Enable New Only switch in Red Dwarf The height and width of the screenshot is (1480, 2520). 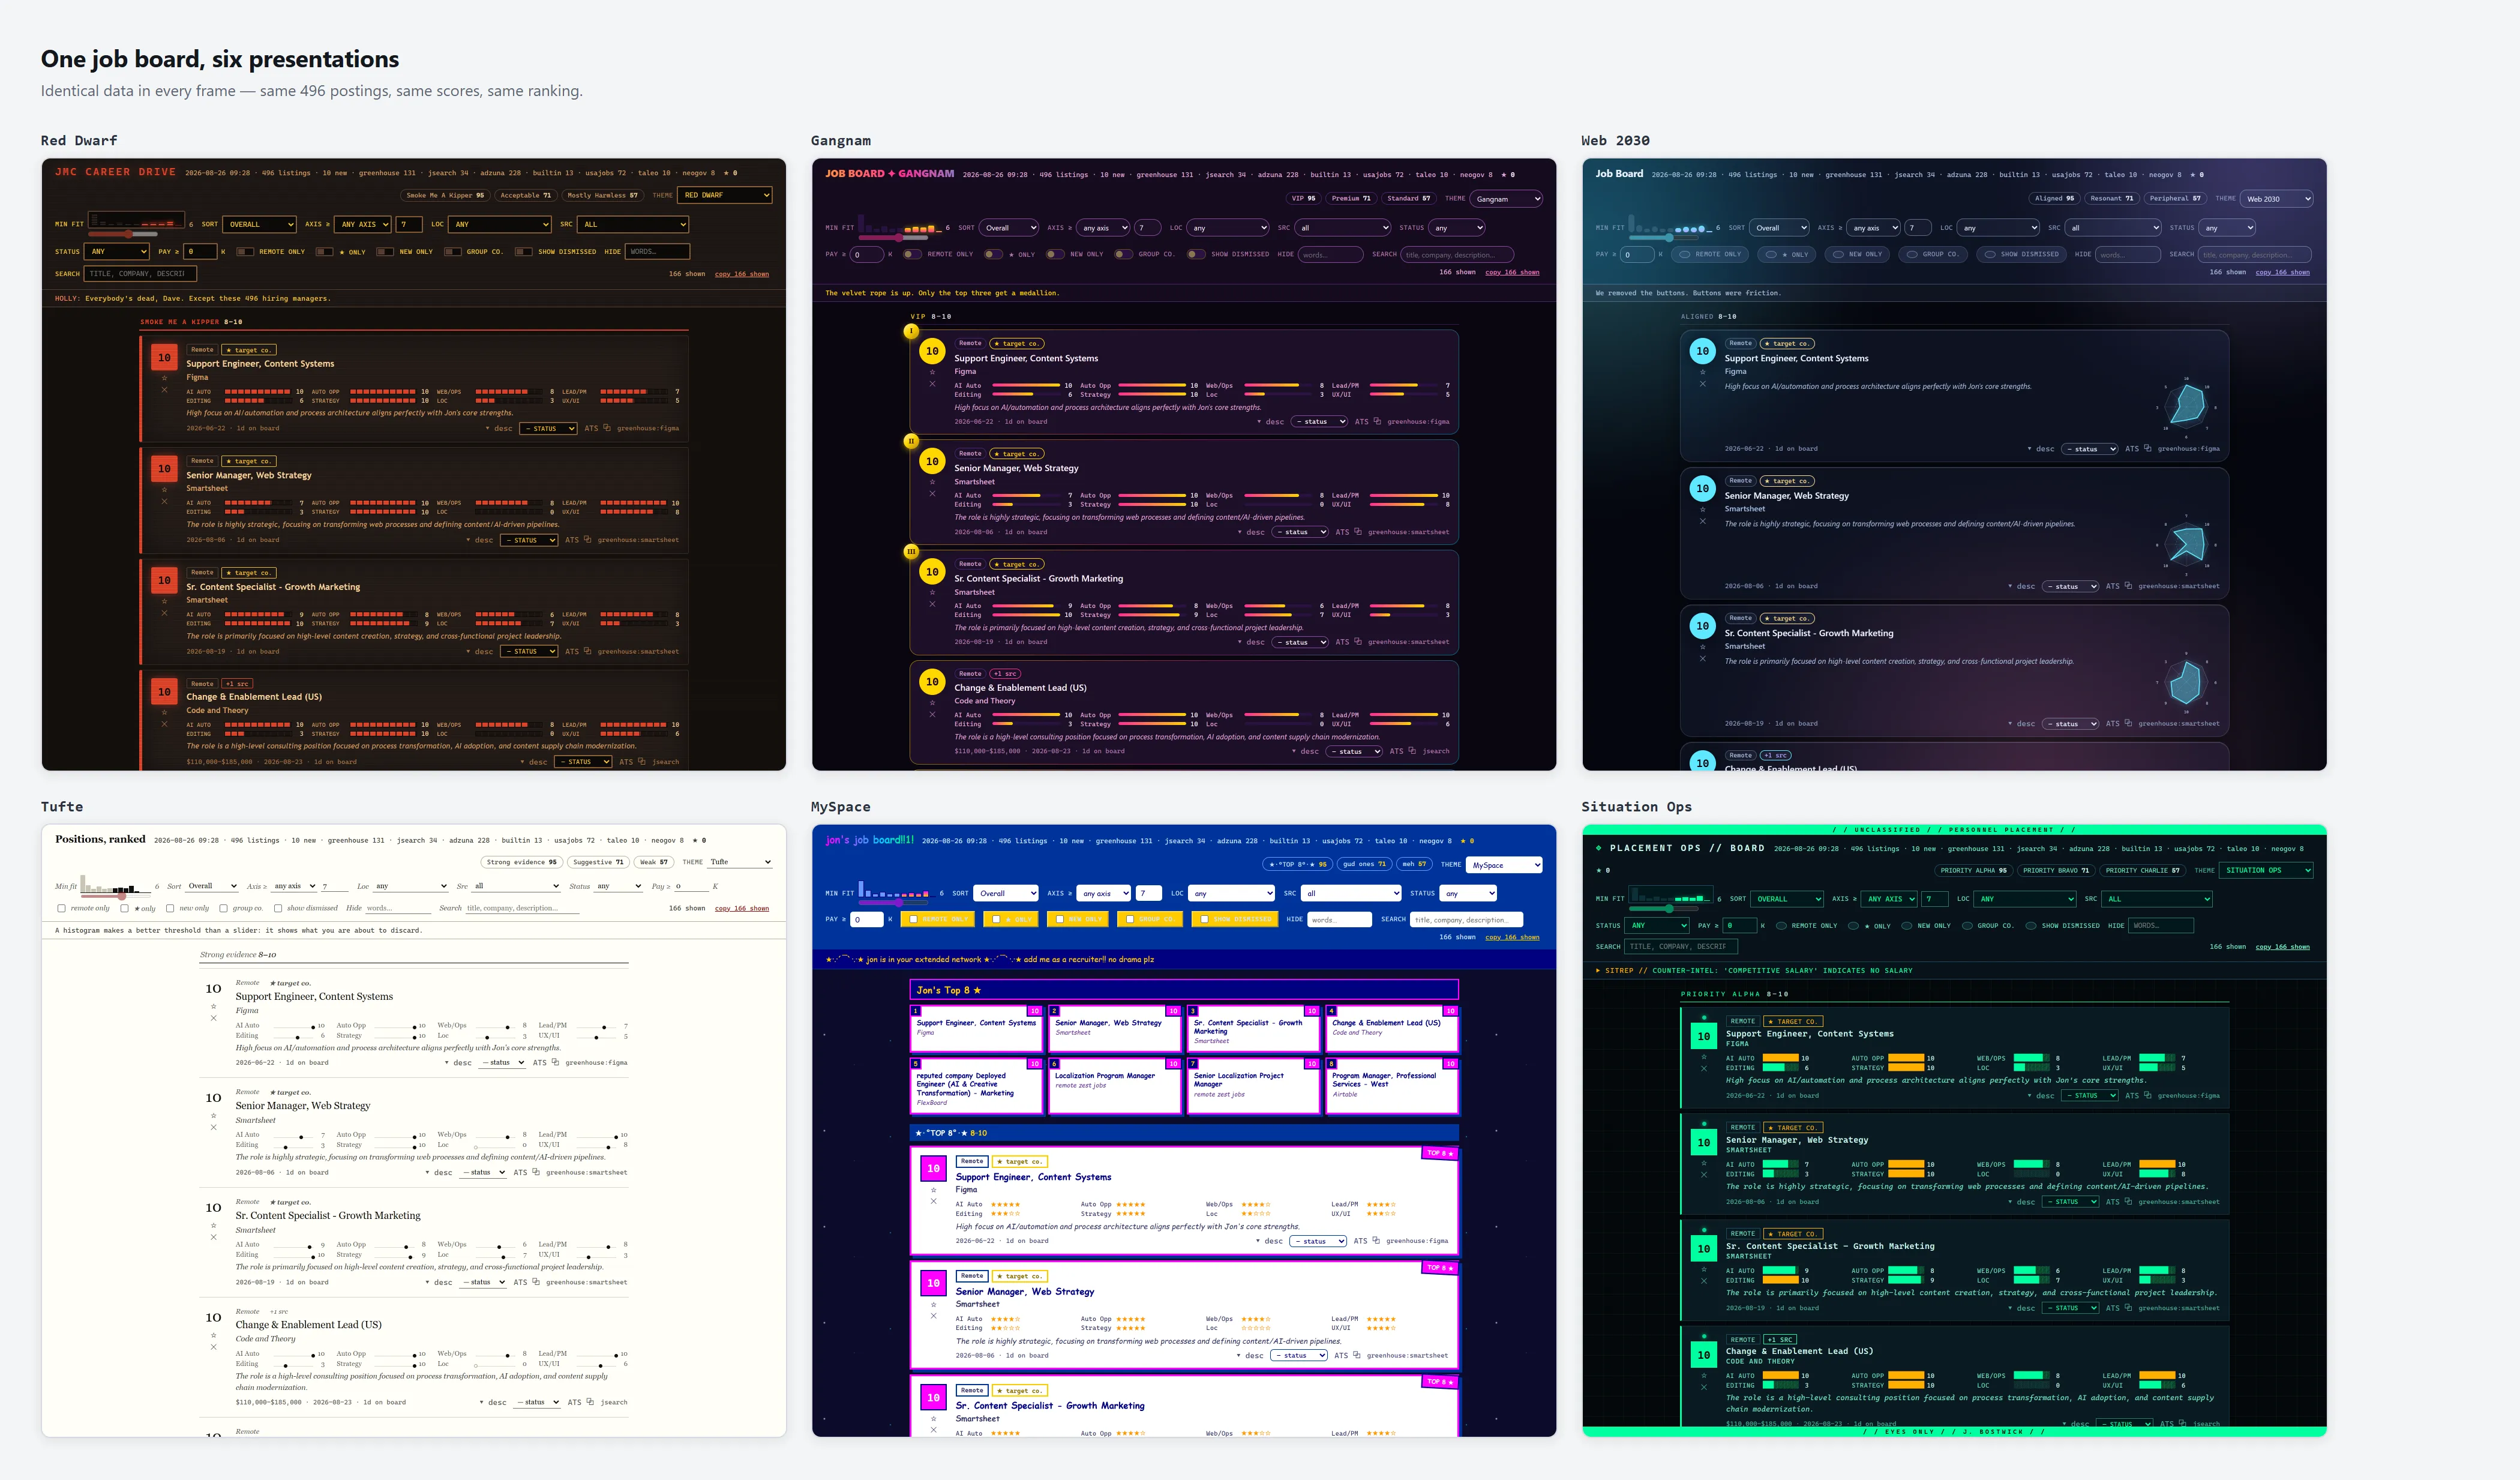click(x=385, y=252)
